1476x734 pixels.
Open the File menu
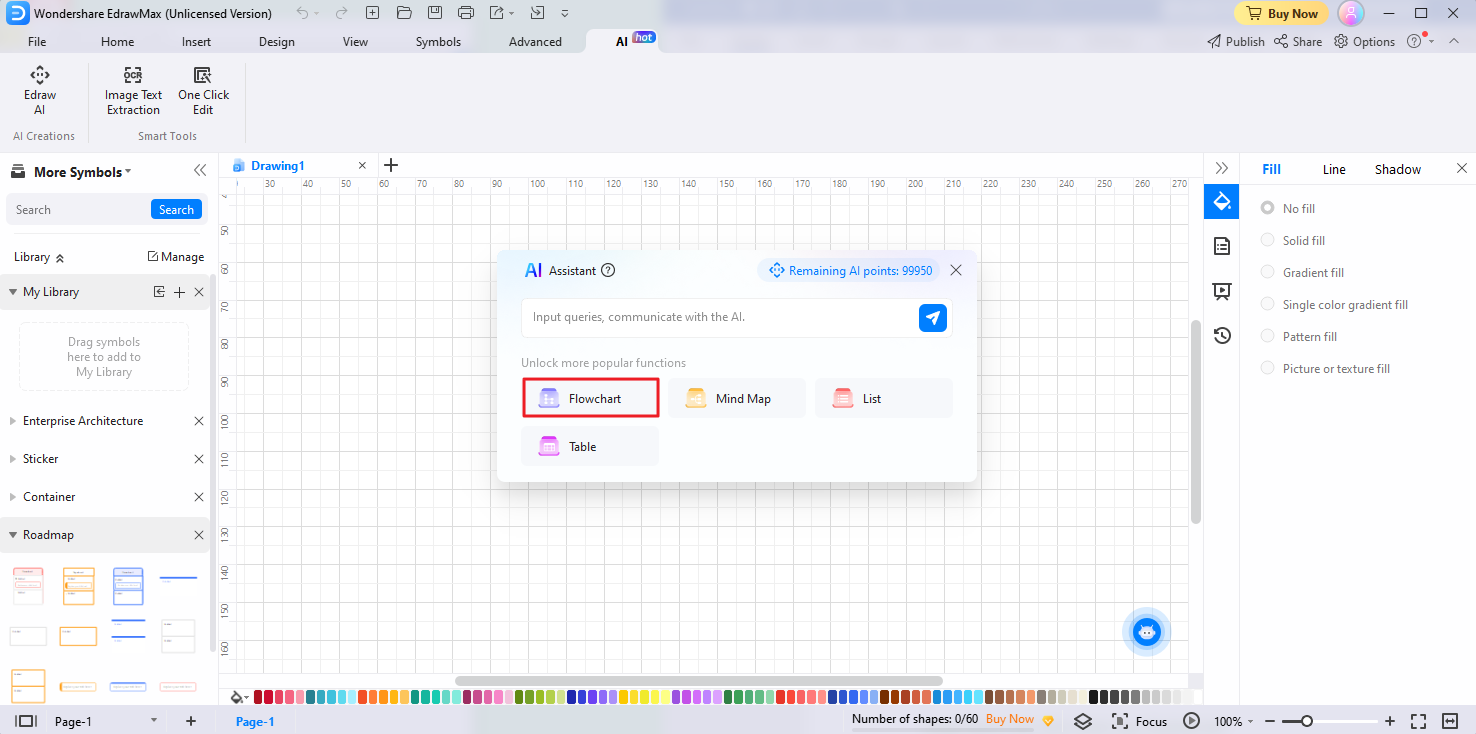(x=37, y=42)
